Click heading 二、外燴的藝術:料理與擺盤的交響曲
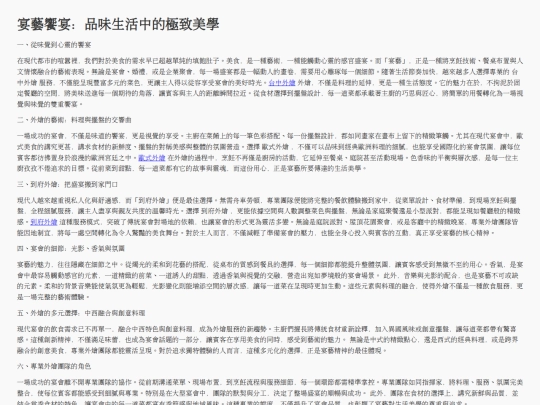The width and height of the screenshot is (540, 405). pos(74,120)
